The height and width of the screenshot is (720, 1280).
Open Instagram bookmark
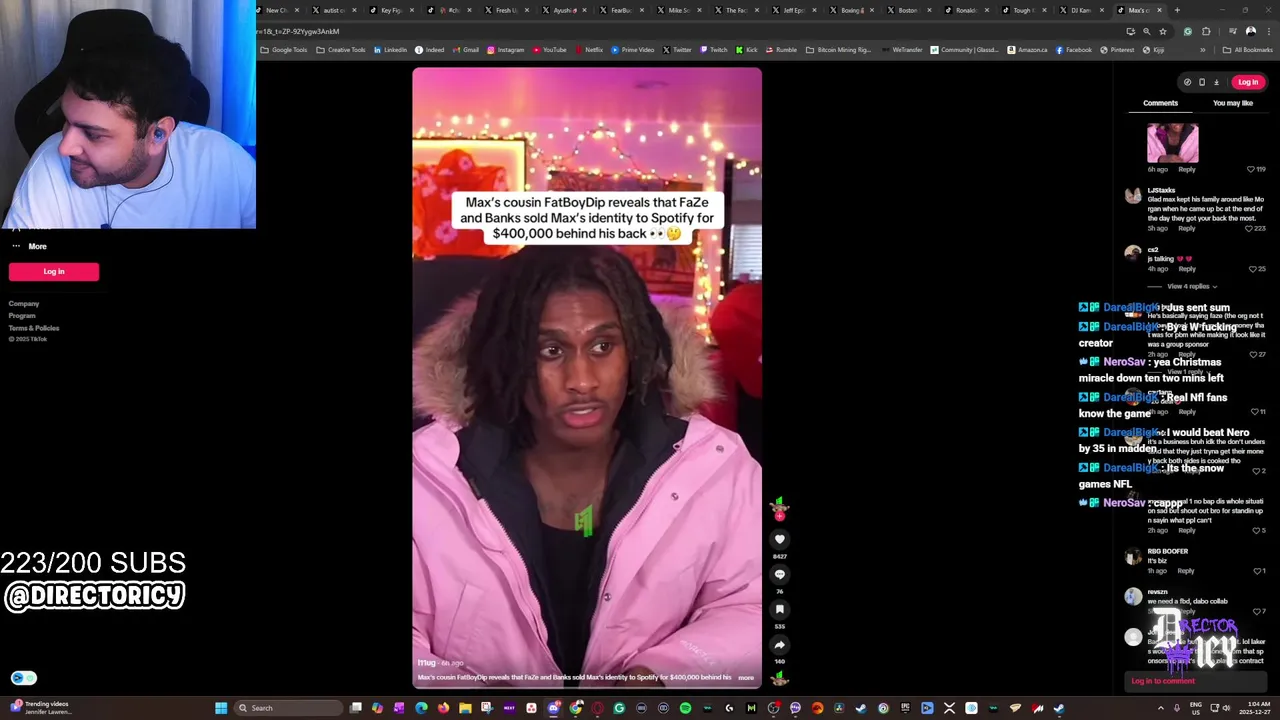(506, 50)
